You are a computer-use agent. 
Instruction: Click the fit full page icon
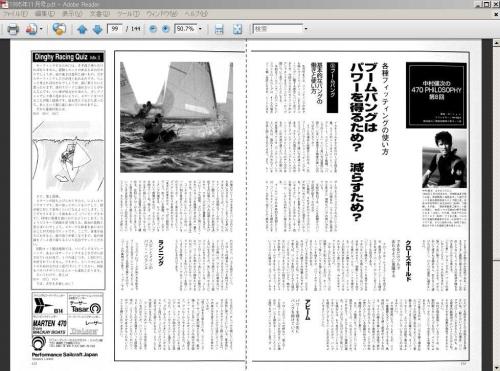(x=237, y=29)
